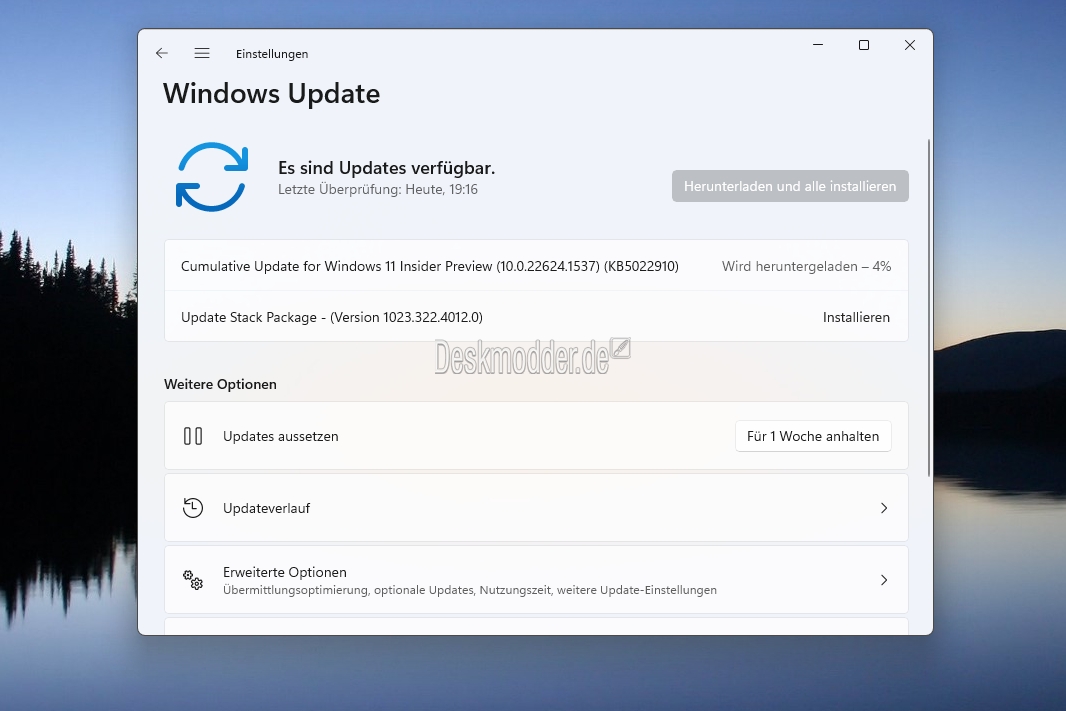1066x711 pixels.
Task: Minimize the Einstellungen window
Action: [x=818, y=45]
